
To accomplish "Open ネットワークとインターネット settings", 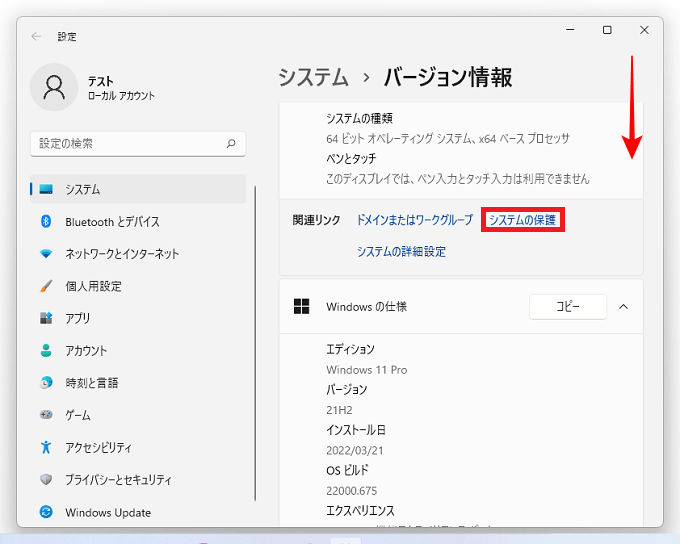I will click(138, 254).
